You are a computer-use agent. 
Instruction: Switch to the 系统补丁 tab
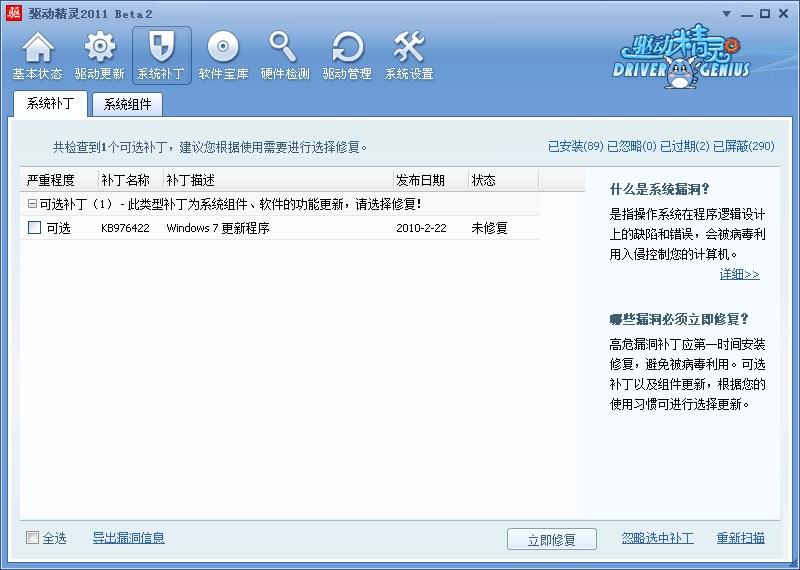pos(50,104)
